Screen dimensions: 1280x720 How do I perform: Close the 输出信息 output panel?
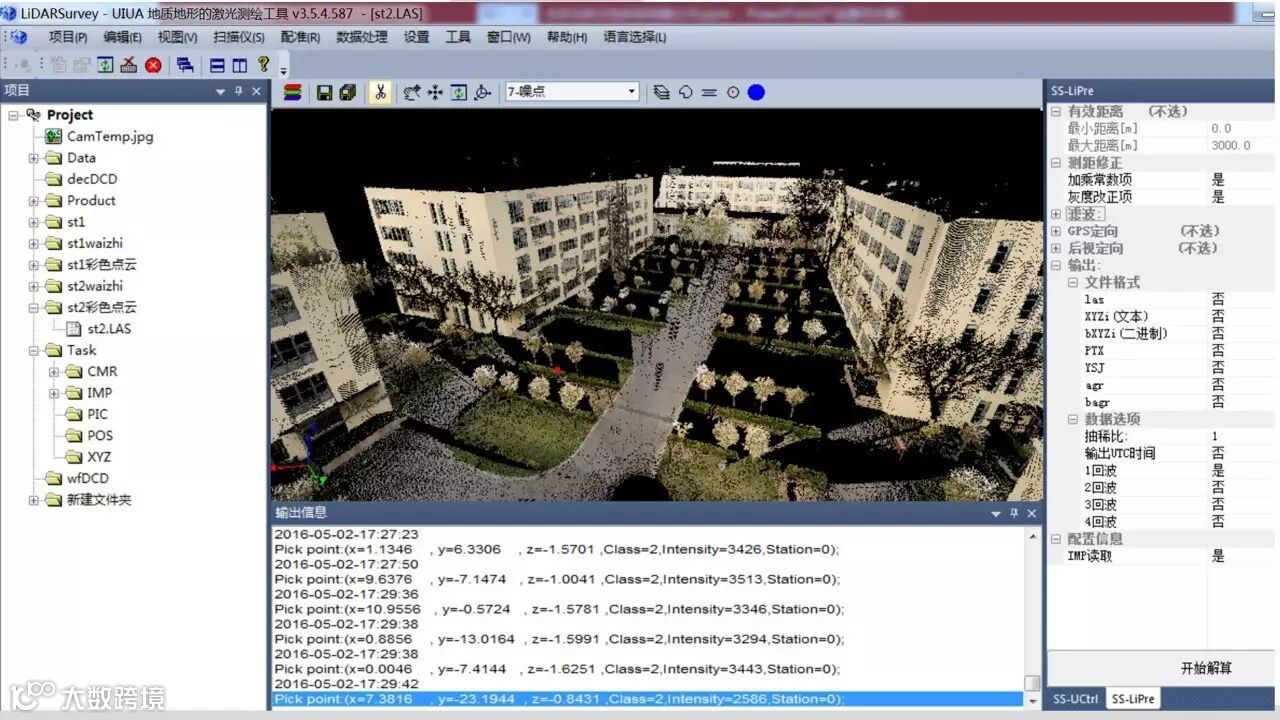(x=1032, y=513)
